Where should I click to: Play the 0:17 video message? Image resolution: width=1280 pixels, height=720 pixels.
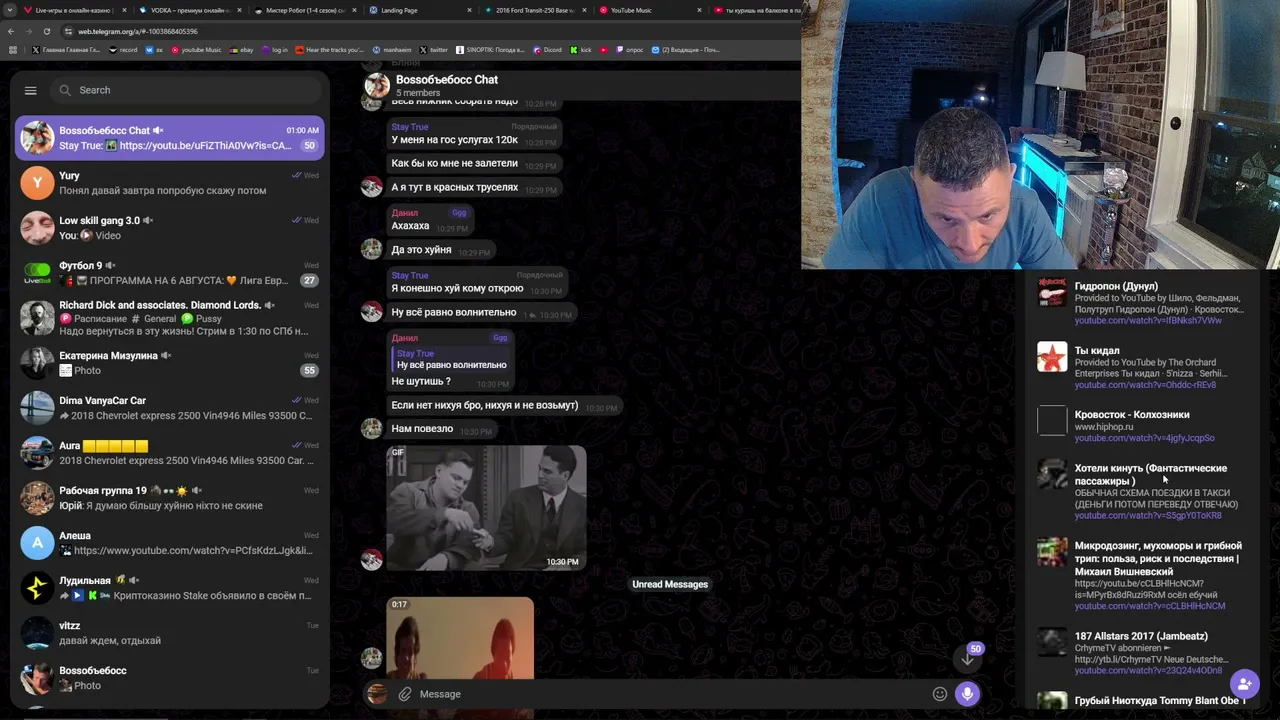click(460, 638)
